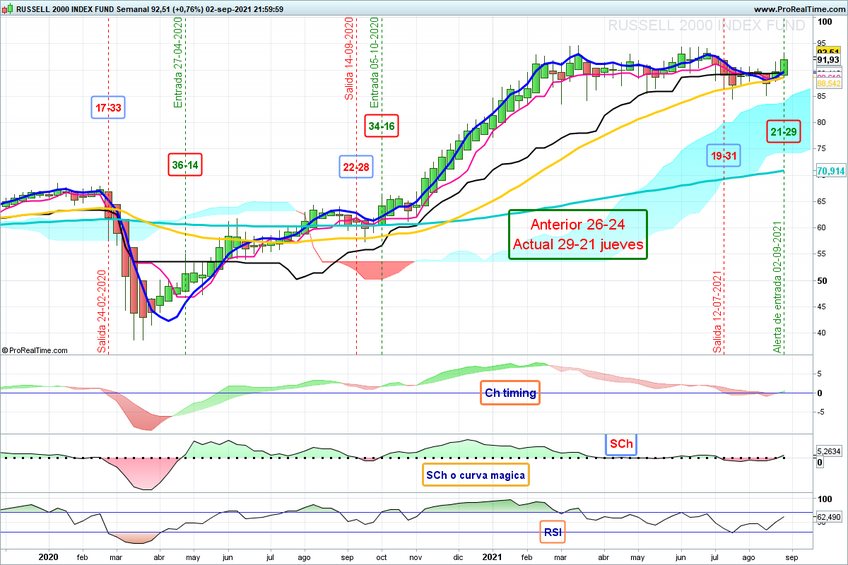848x565 pixels.
Task: Click the chart icon in the title bar
Action: point(7,9)
